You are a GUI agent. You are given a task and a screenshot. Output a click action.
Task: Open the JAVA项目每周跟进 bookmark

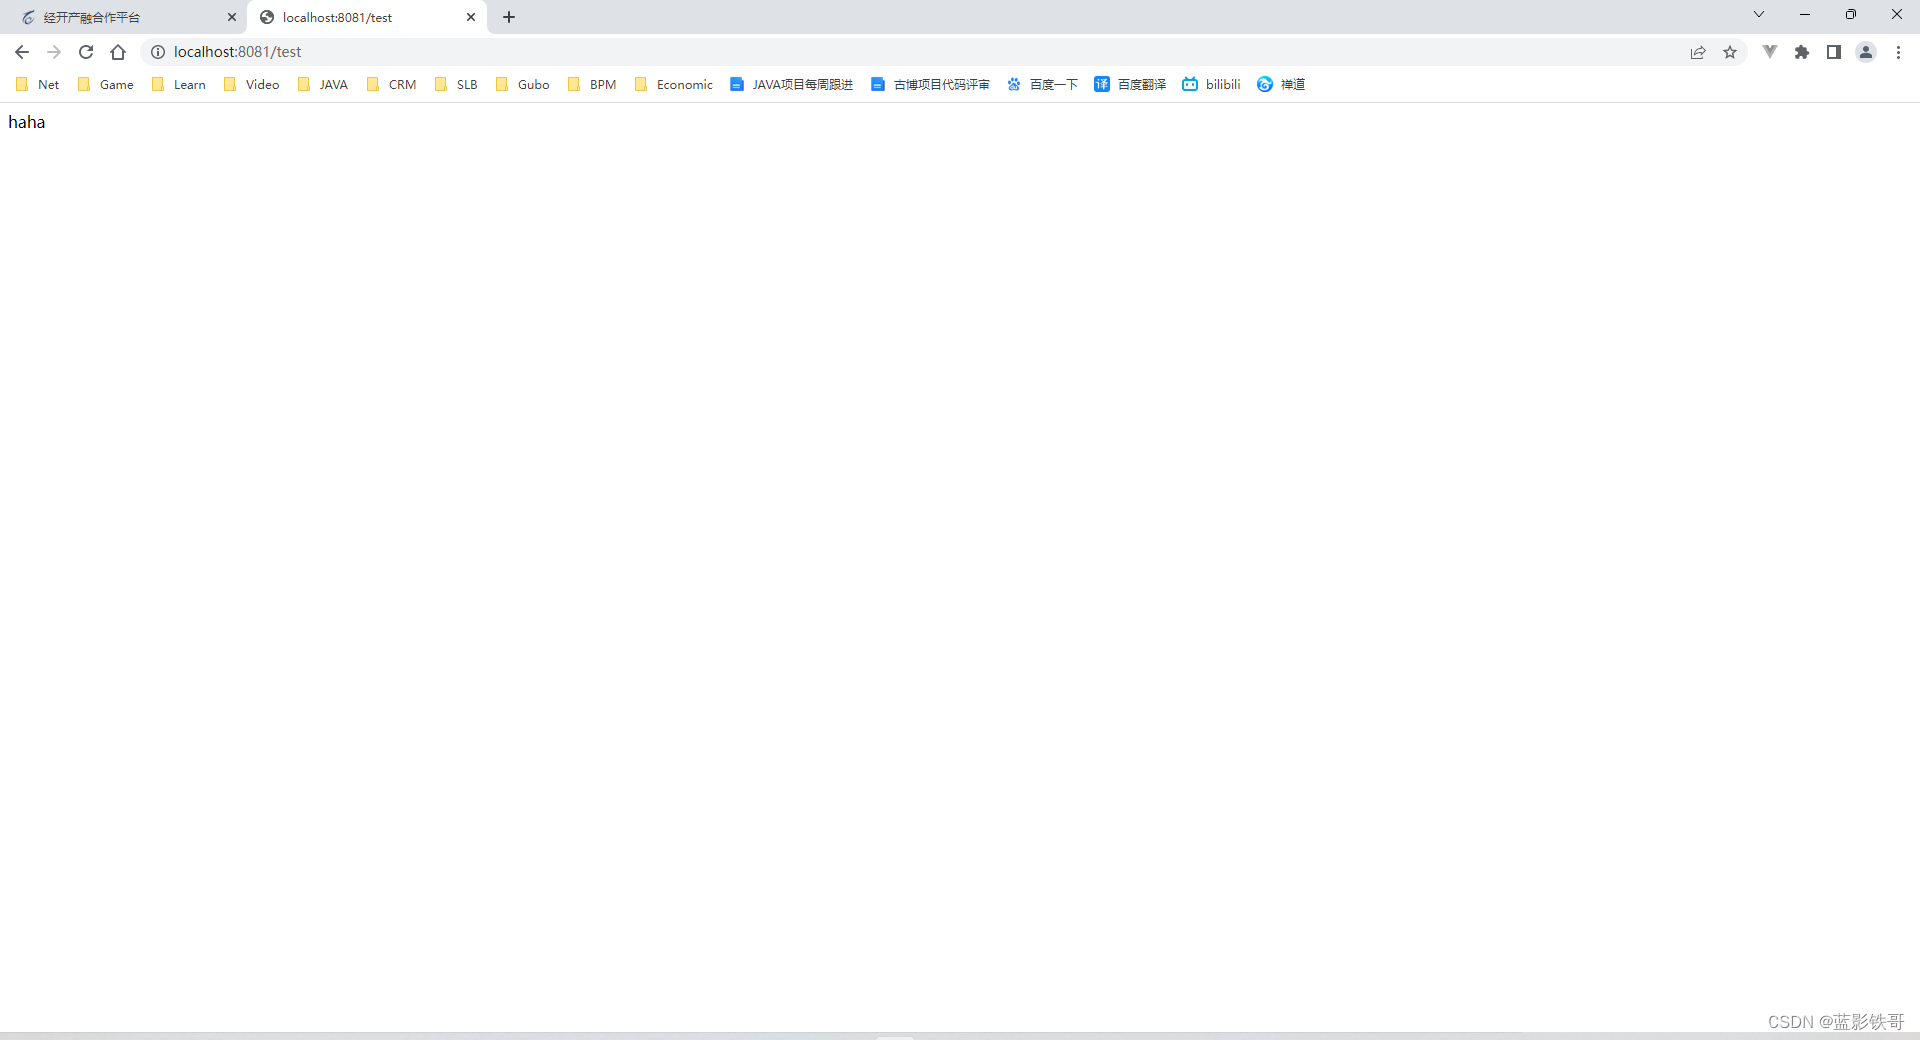pyautogui.click(x=792, y=84)
